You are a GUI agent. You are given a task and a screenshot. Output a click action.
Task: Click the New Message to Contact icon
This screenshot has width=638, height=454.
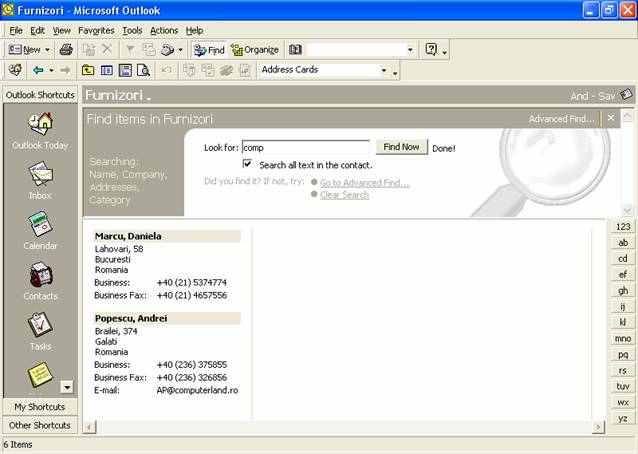tap(149, 50)
